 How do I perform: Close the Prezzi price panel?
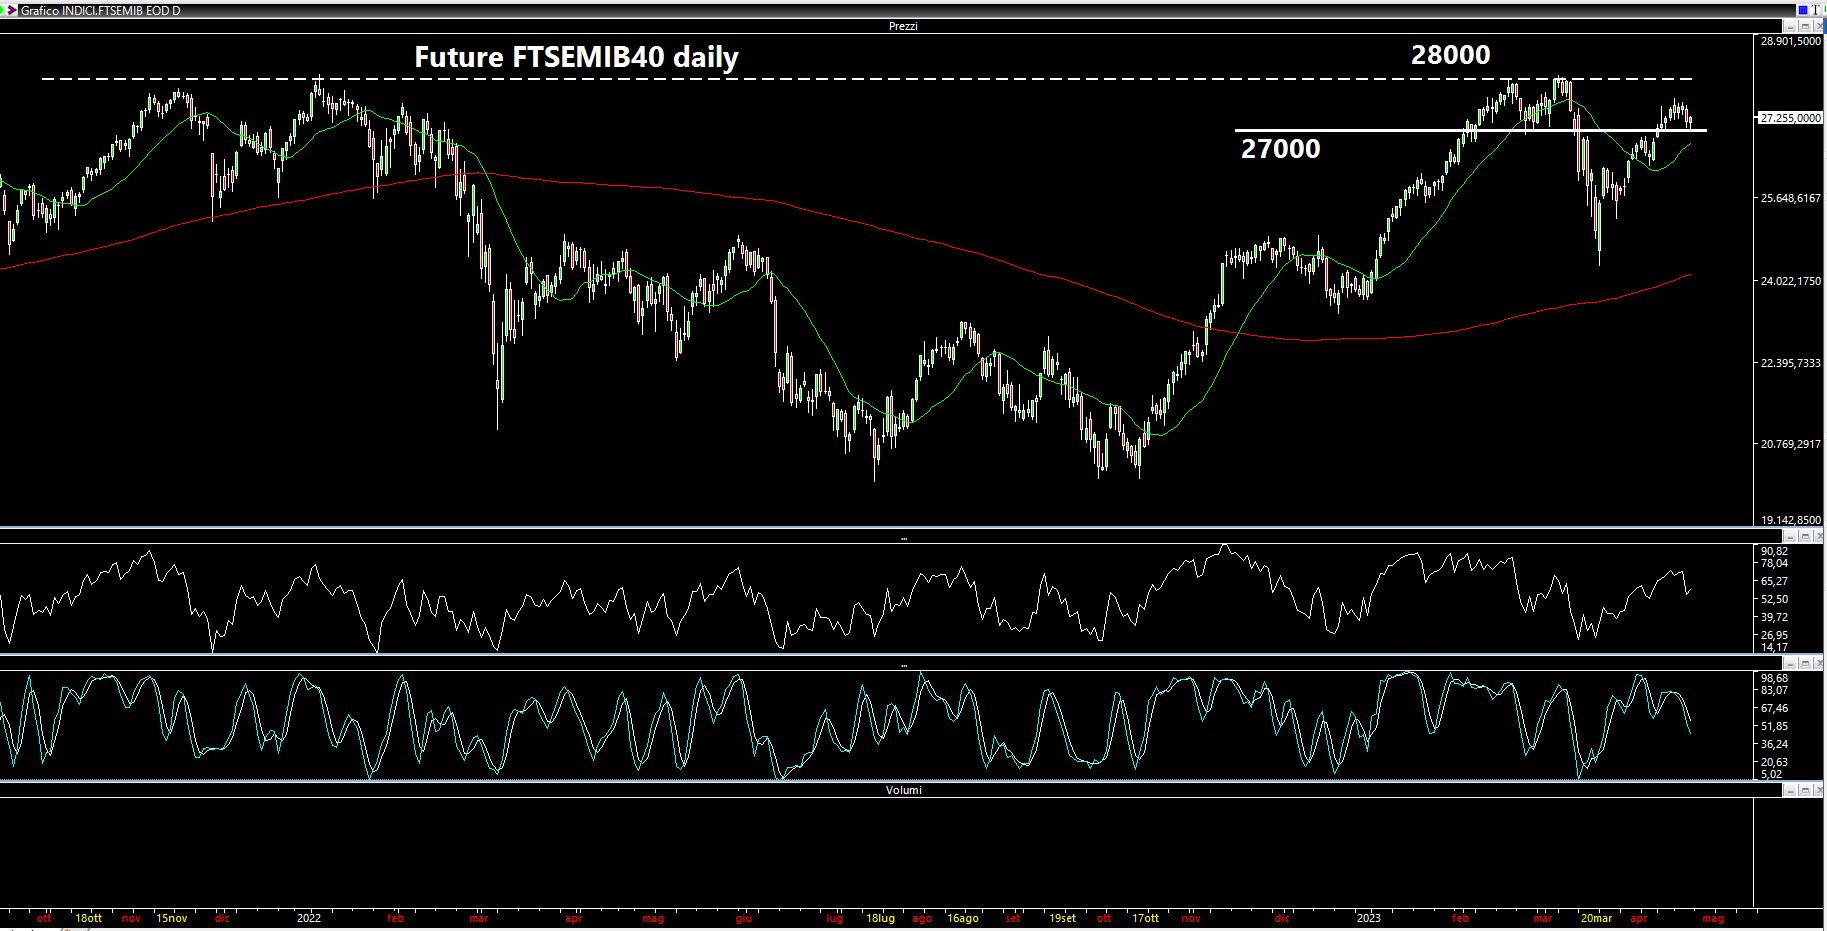tap(1817, 26)
